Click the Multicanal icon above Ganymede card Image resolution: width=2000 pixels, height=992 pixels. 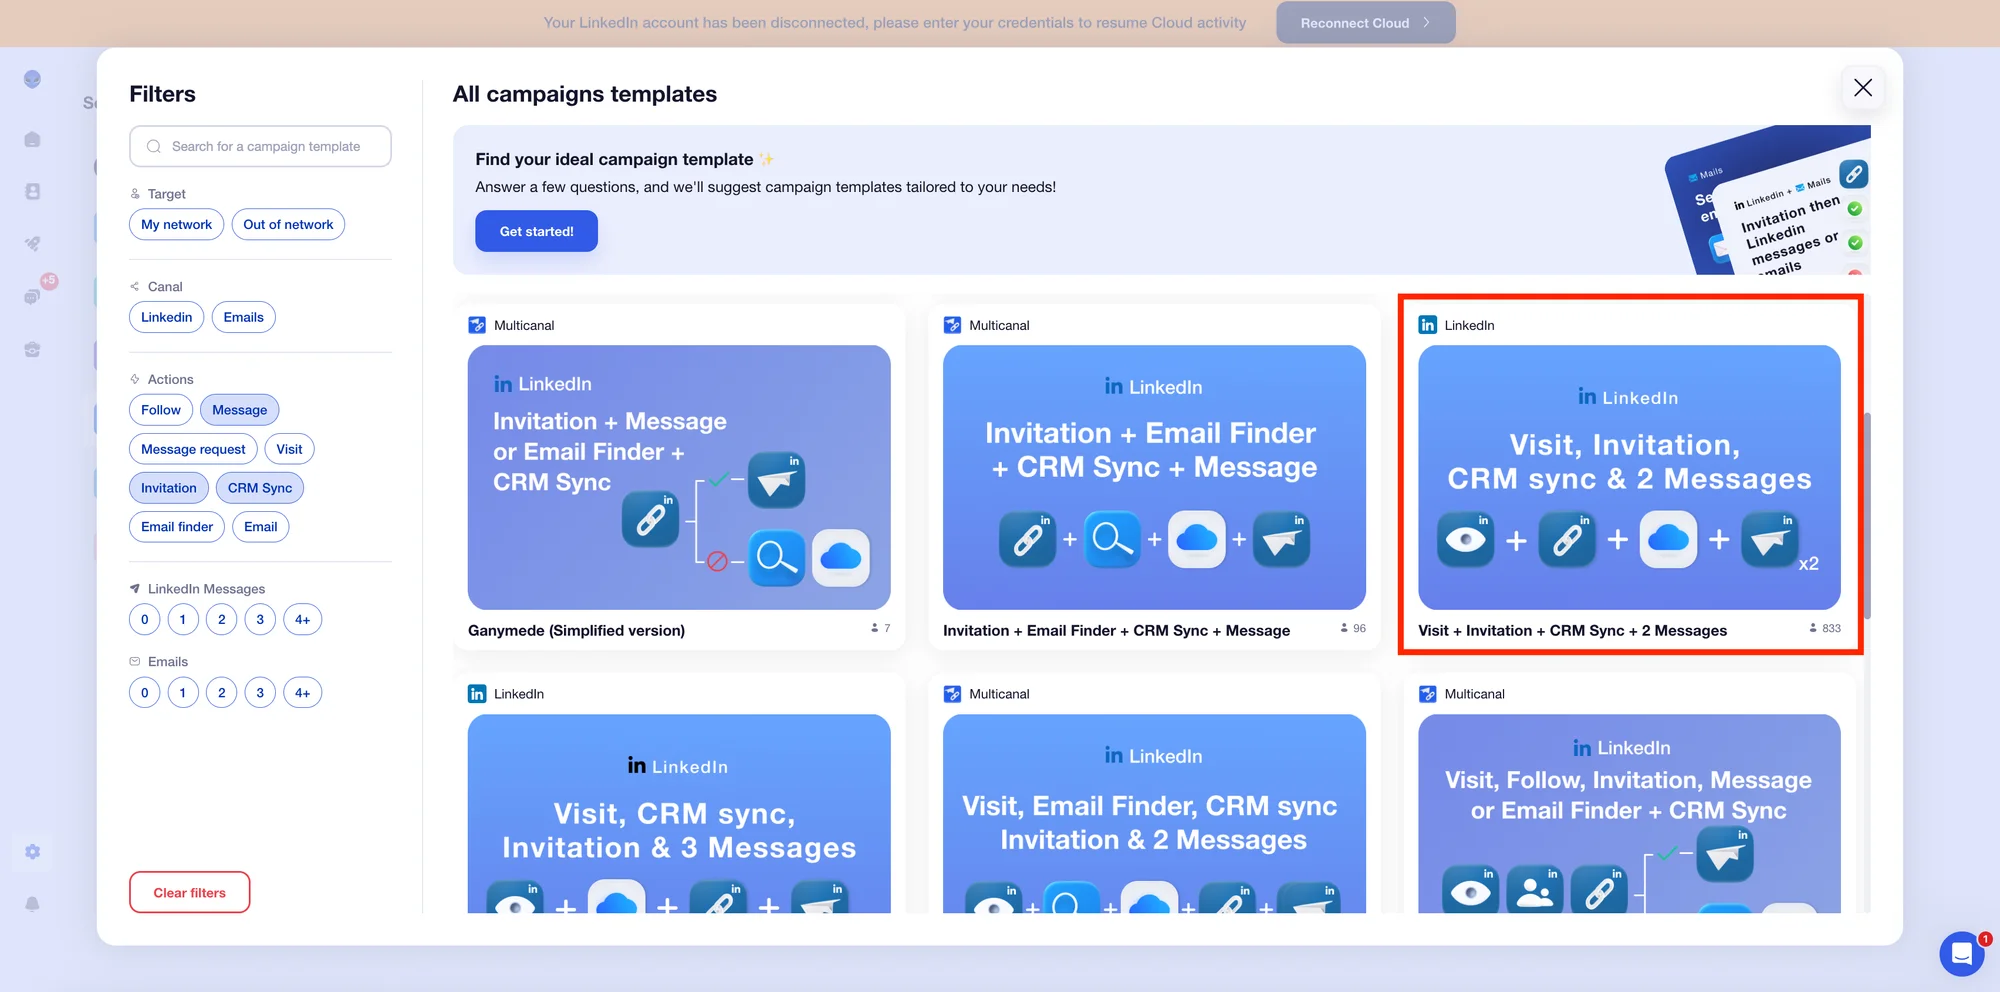[x=477, y=325]
